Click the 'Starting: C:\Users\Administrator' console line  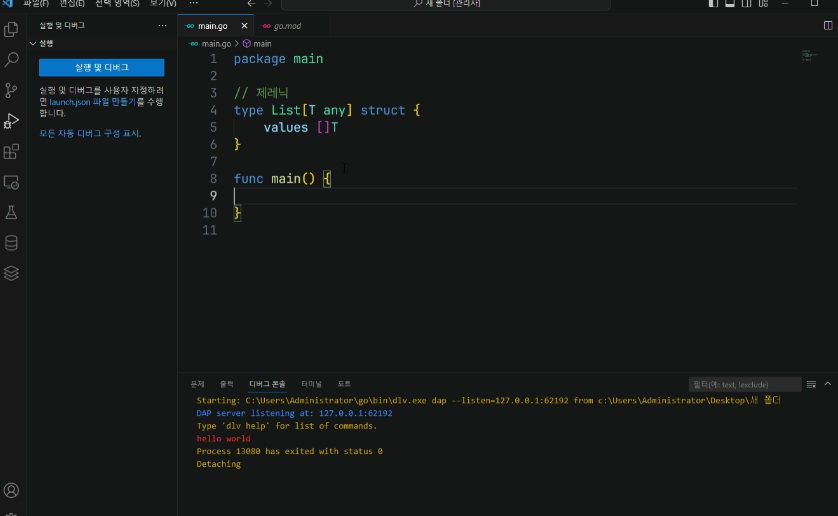tap(488, 400)
